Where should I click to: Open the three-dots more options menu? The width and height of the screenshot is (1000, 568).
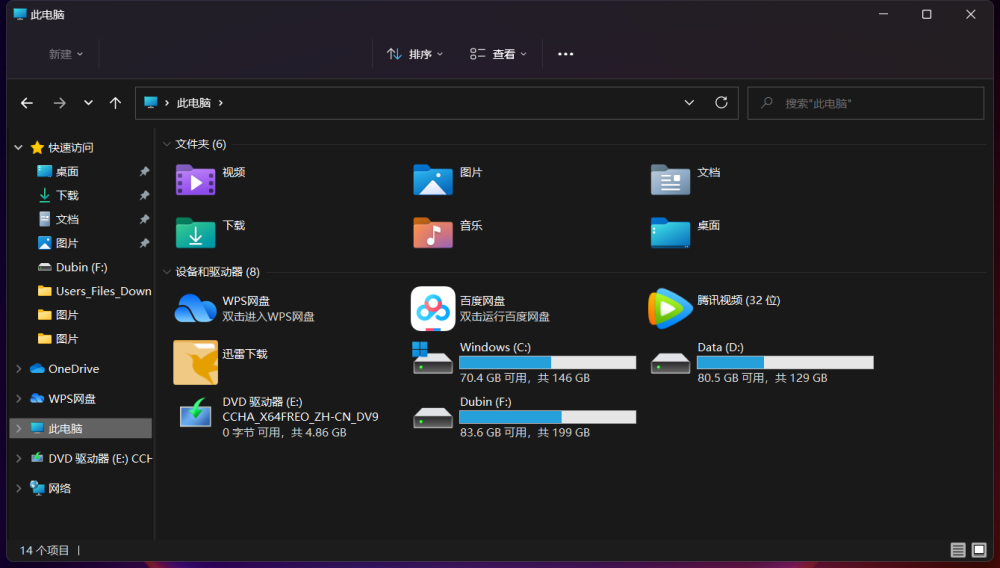[565, 54]
